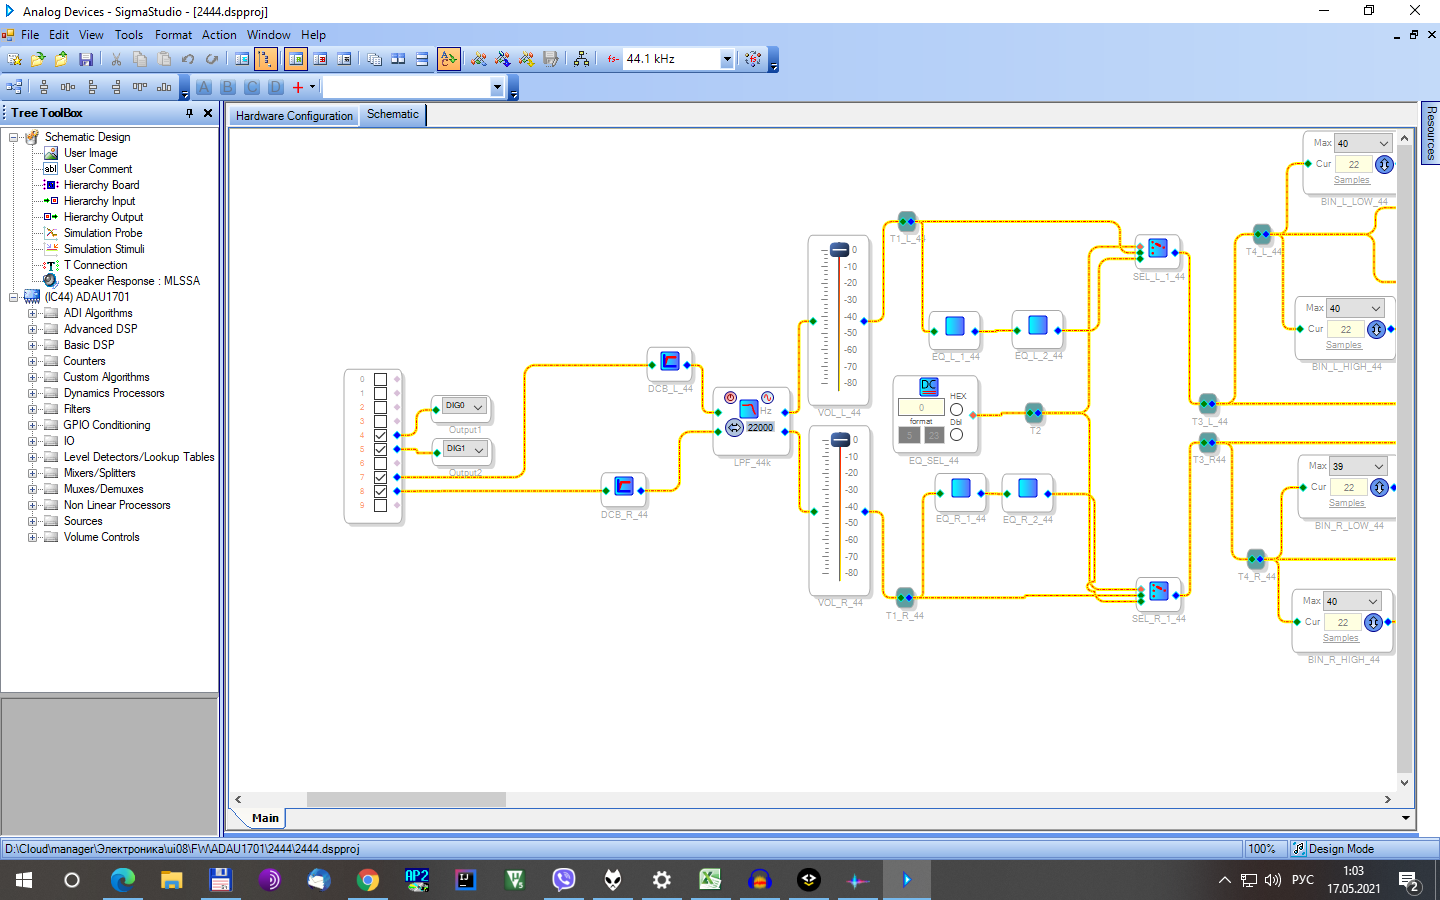Click the VOL_R_44 volume slider handle
Screen dimensions: 1440x900
click(x=840, y=440)
